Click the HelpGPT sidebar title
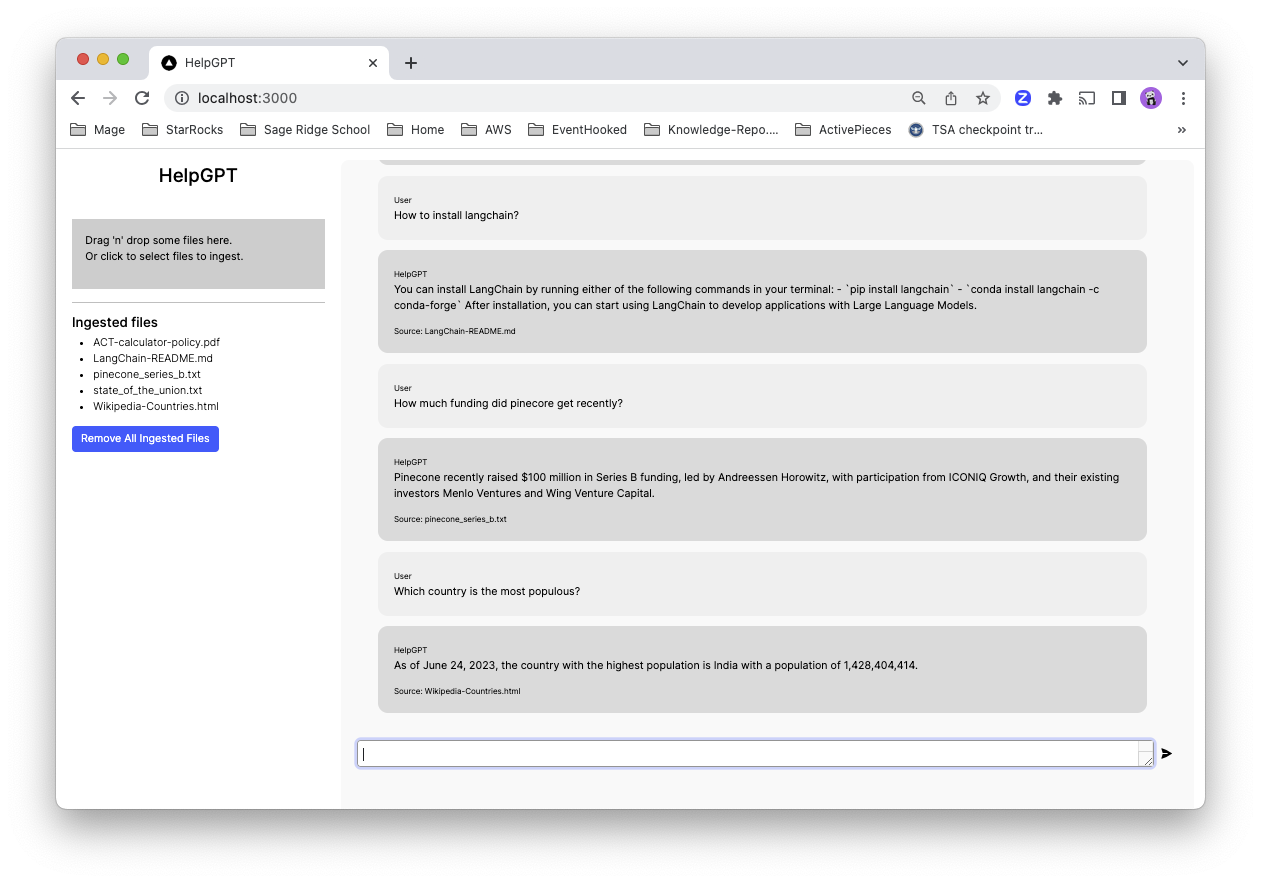Image resolution: width=1261 pixels, height=883 pixels. point(198,176)
